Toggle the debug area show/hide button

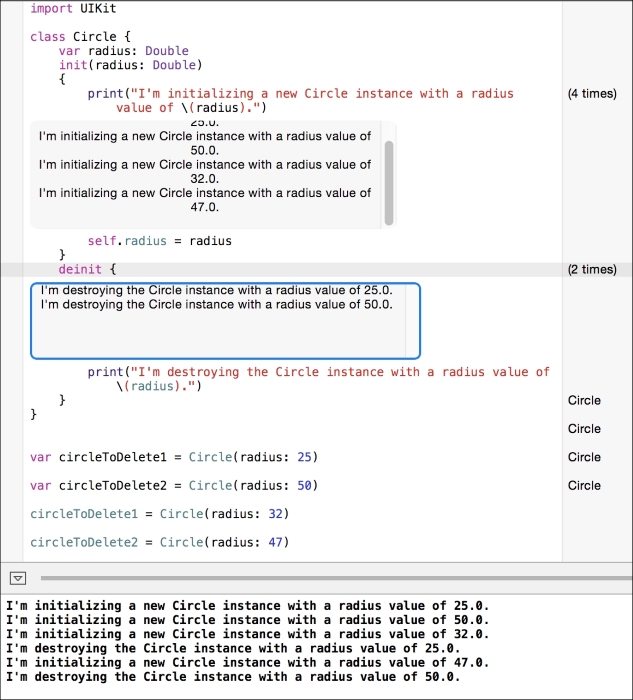click(18, 579)
